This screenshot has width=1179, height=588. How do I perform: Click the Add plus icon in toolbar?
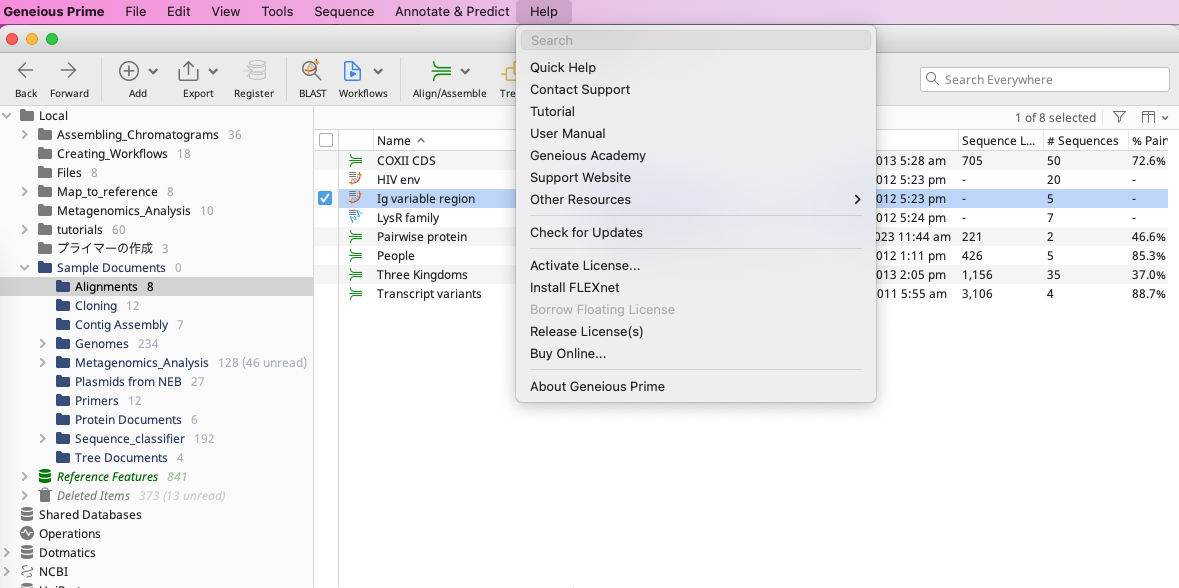pyautogui.click(x=129, y=71)
